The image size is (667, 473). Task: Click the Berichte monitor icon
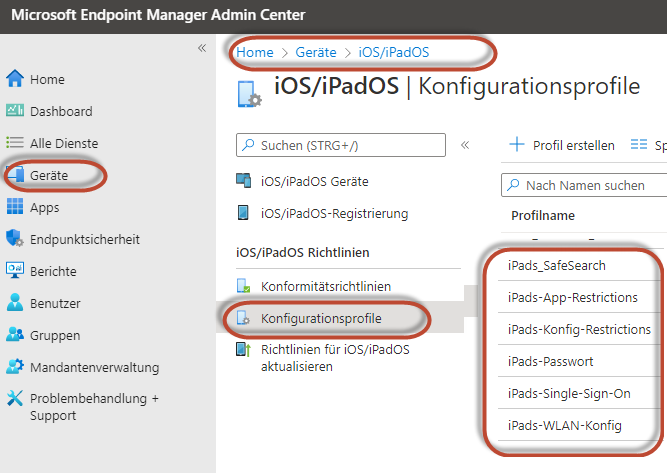coord(15,271)
